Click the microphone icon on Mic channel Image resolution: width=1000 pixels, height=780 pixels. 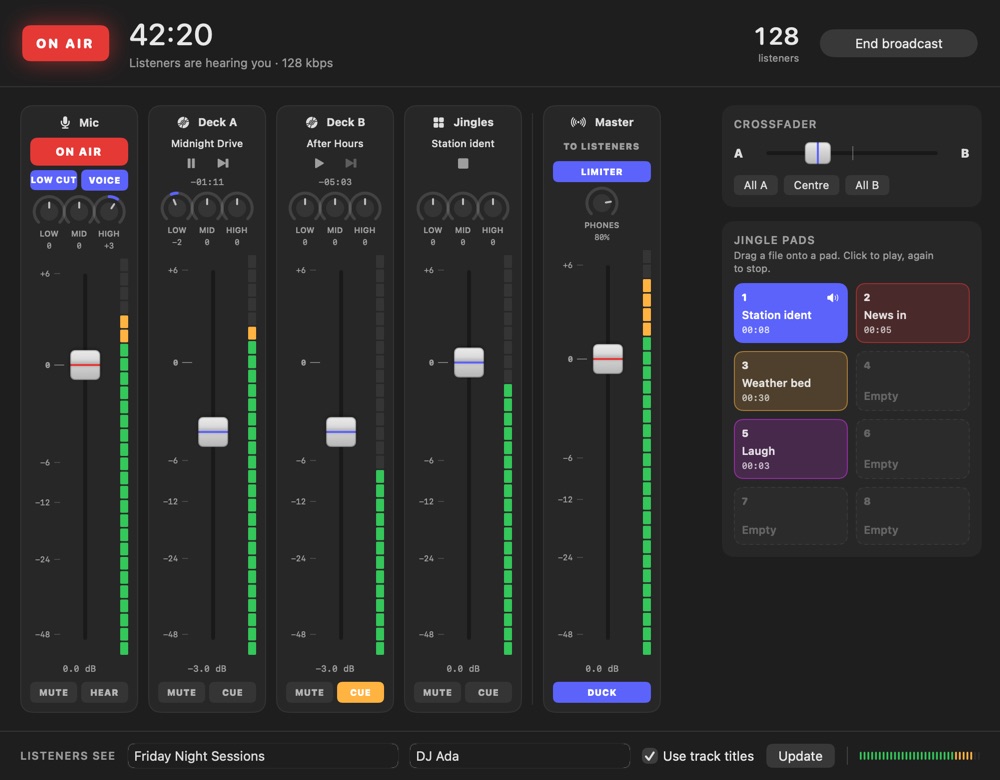pyautogui.click(x=65, y=122)
